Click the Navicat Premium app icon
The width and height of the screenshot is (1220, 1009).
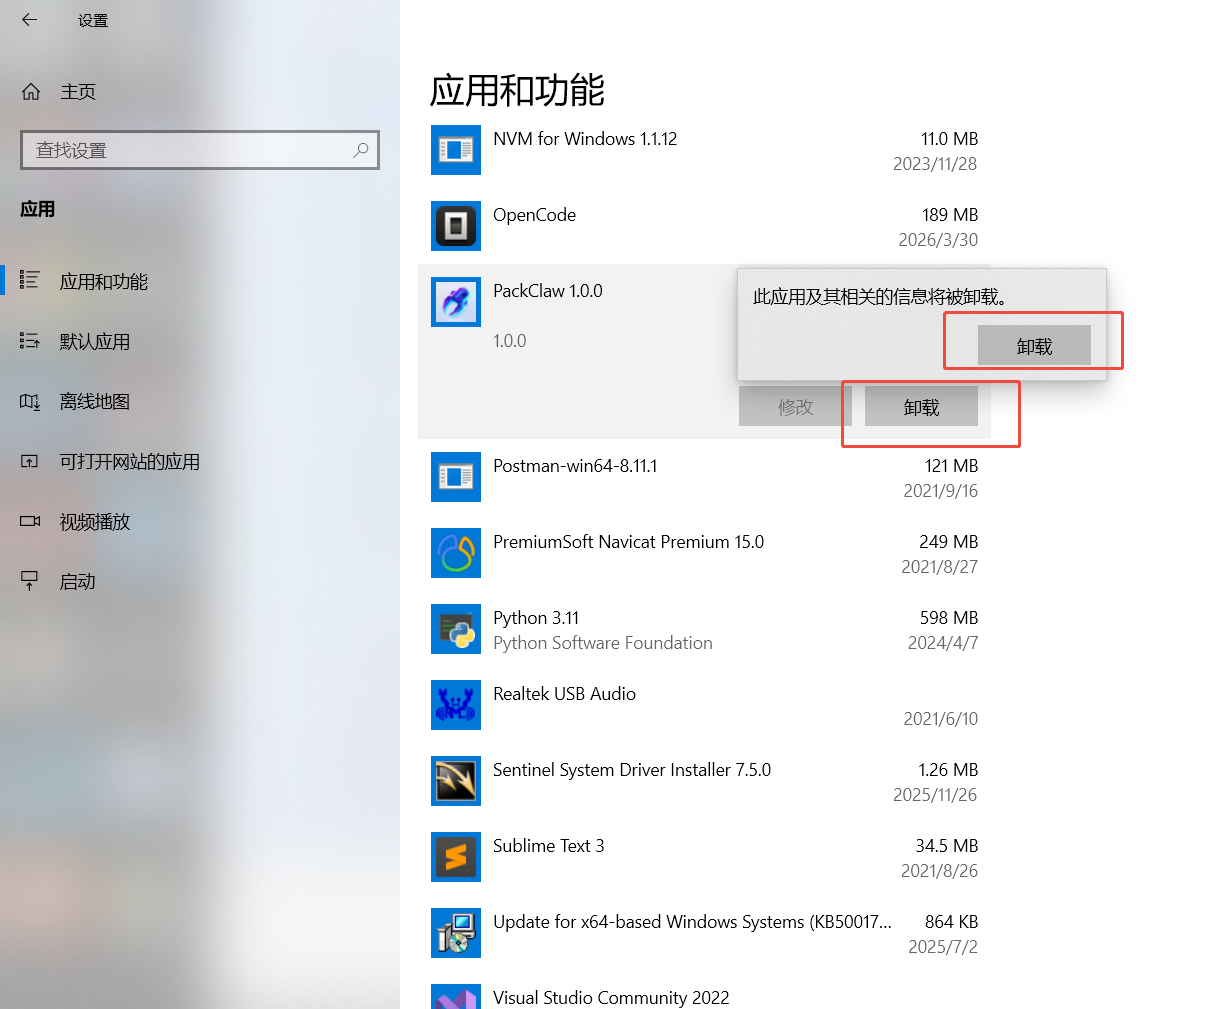pos(456,553)
